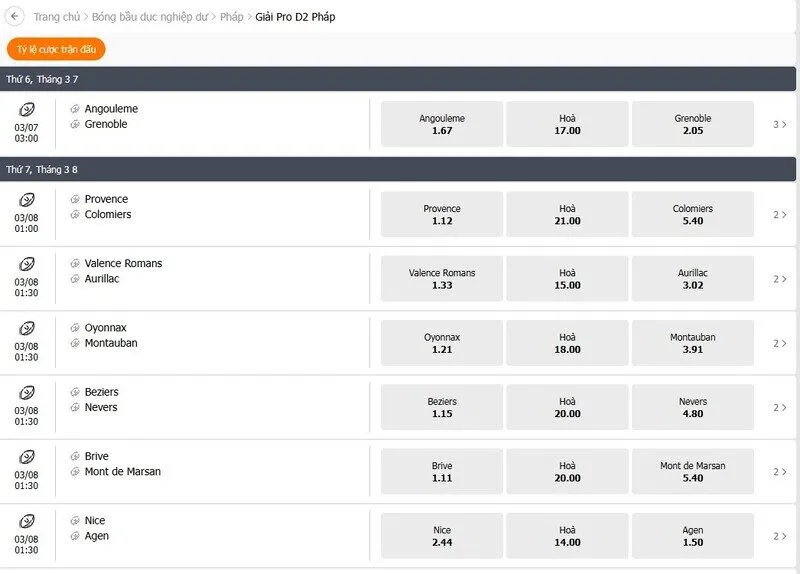Click the small icon beside Mont de Marsan team

tap(75, 472)
